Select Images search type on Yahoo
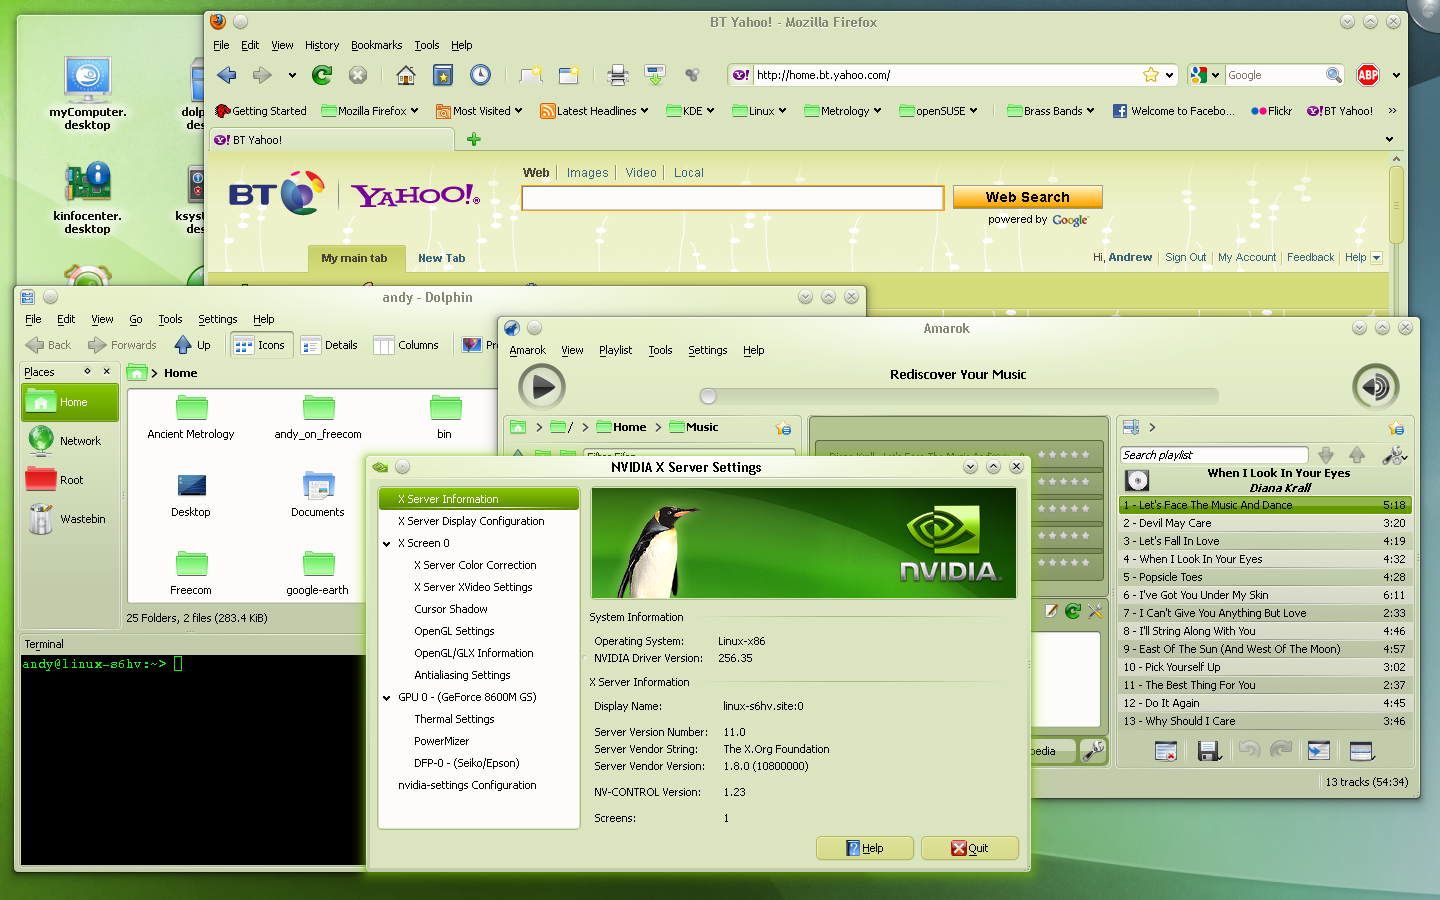This screenshot has width=1440, height=900. pos(587,173)
